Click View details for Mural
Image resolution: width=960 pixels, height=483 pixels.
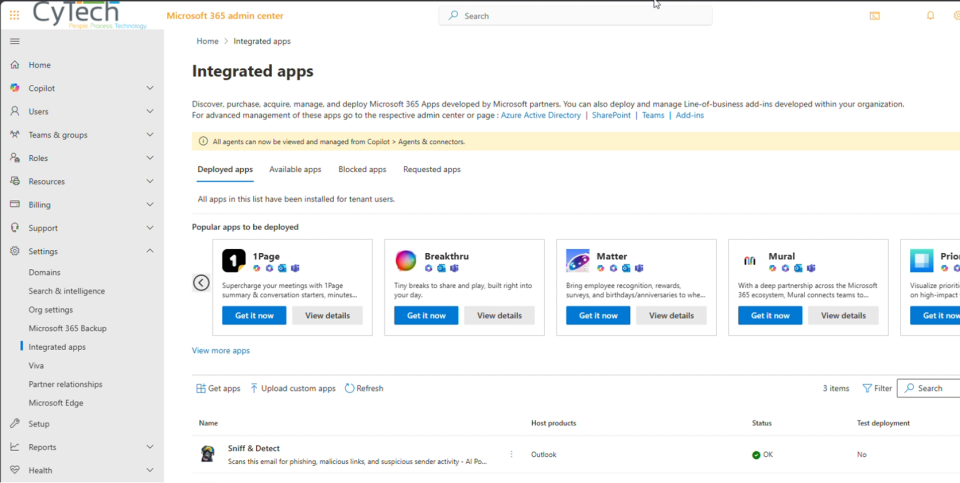pos(843,315)
